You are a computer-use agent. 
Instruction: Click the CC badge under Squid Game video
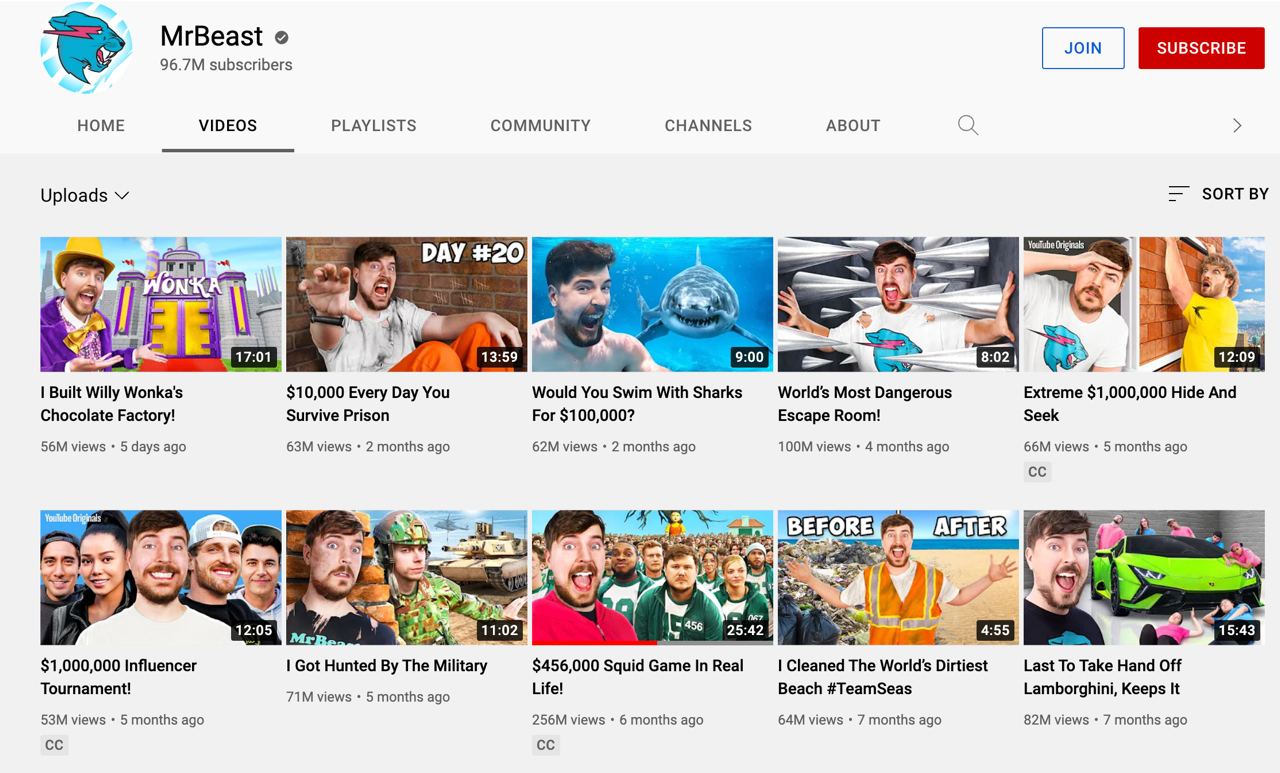[545, 745]
